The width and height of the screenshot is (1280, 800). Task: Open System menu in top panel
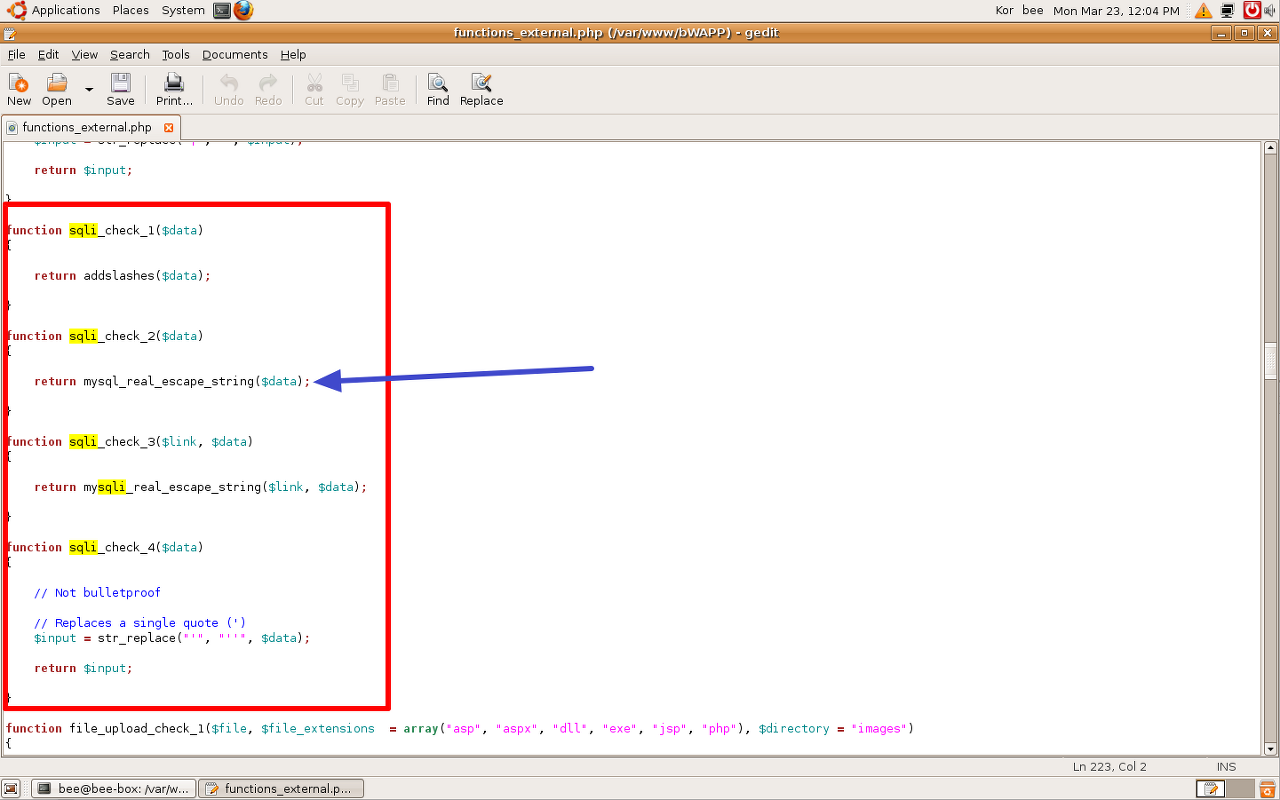coord(183,10)
